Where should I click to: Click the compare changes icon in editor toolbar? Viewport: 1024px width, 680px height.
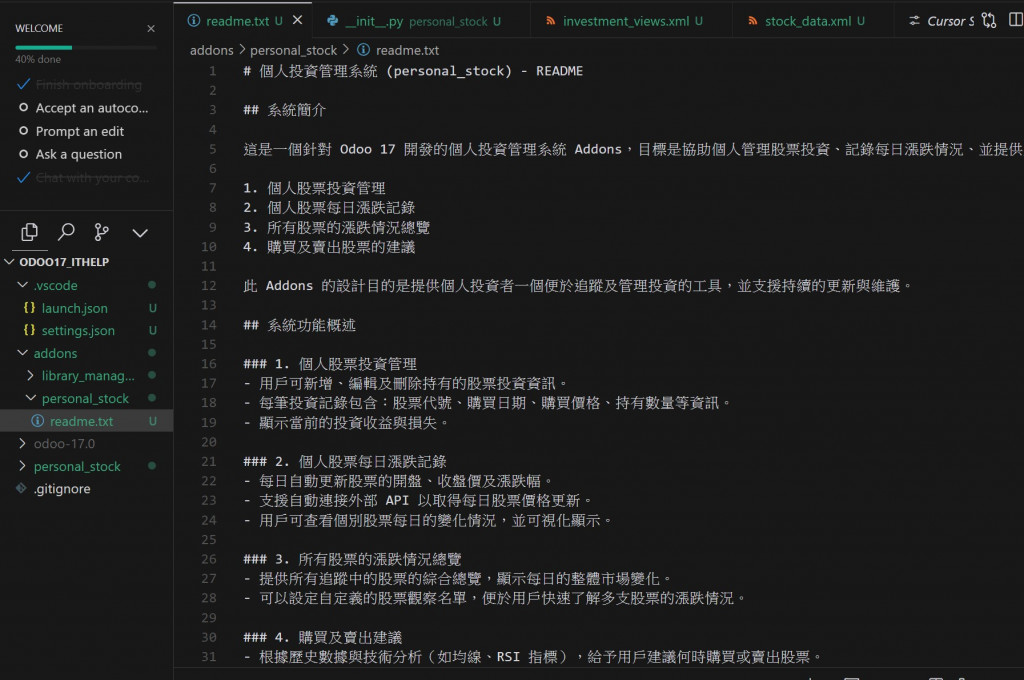coord(989,20)
